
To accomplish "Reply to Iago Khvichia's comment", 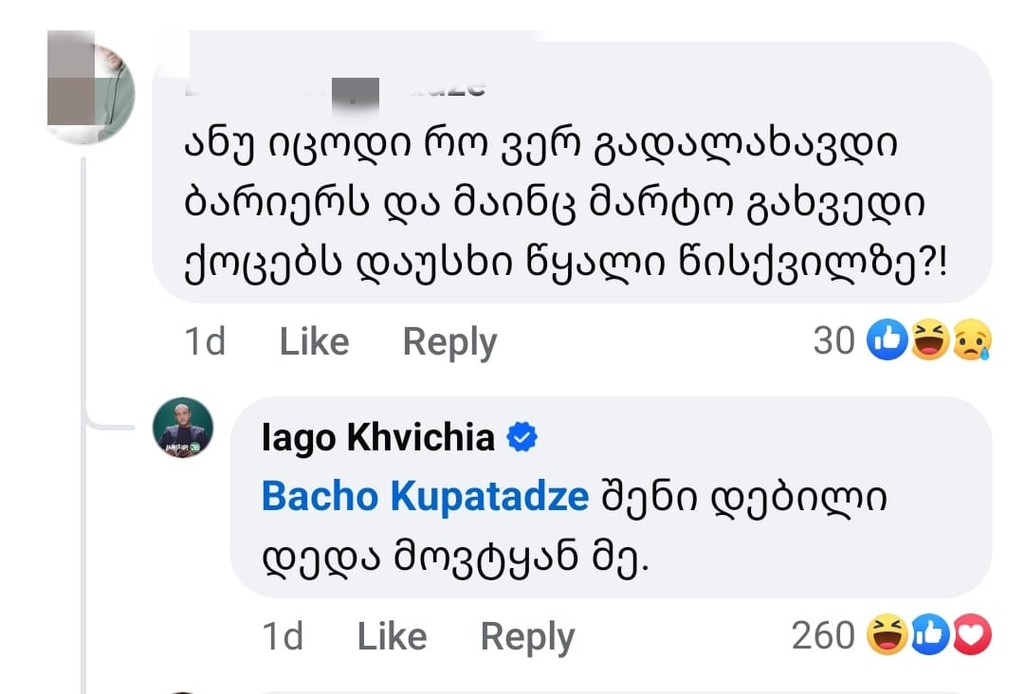I will click(527, 636).
